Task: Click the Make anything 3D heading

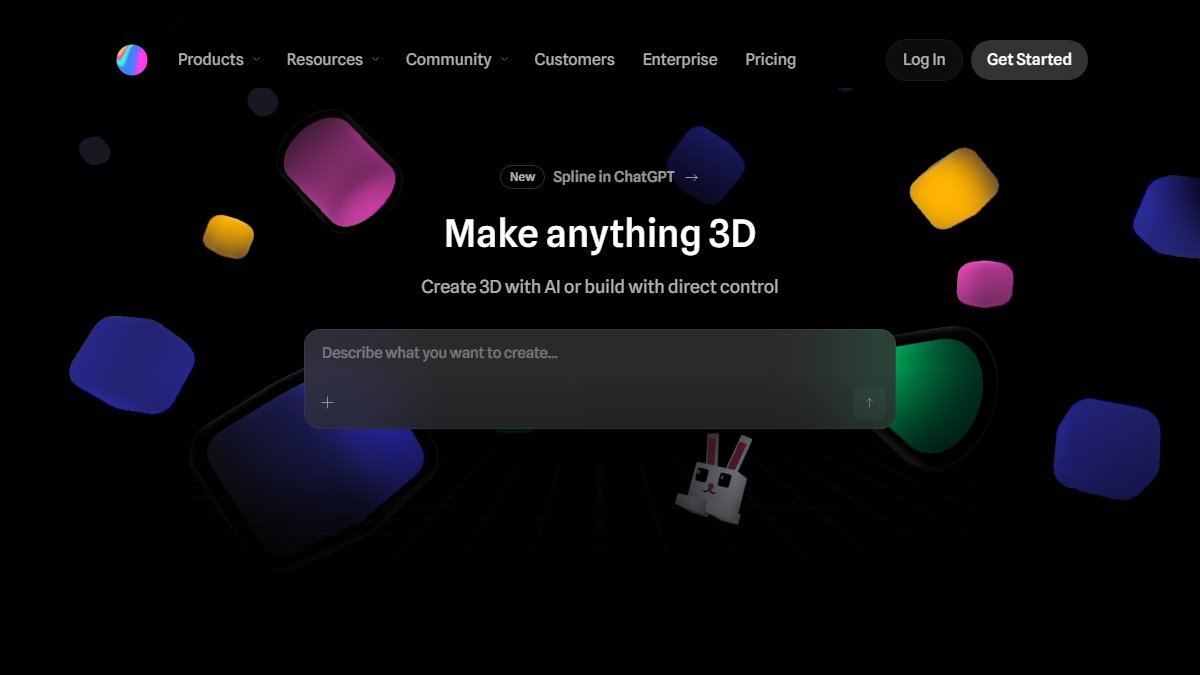Action: (600, 234)
